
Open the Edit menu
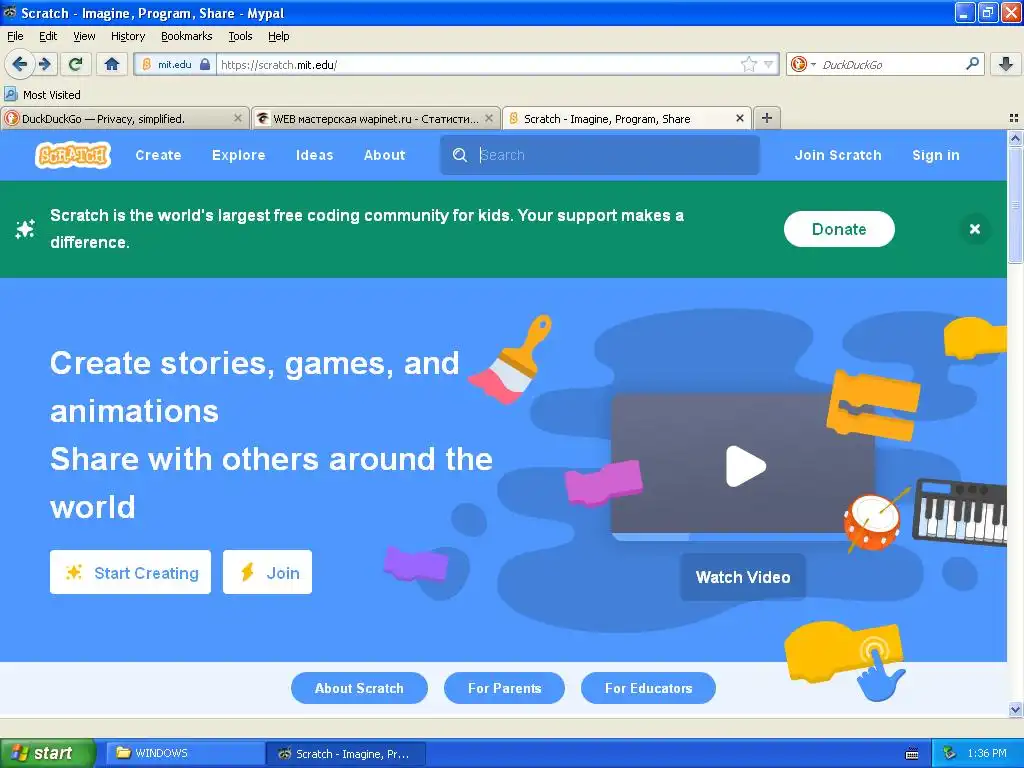coord(48,36)
